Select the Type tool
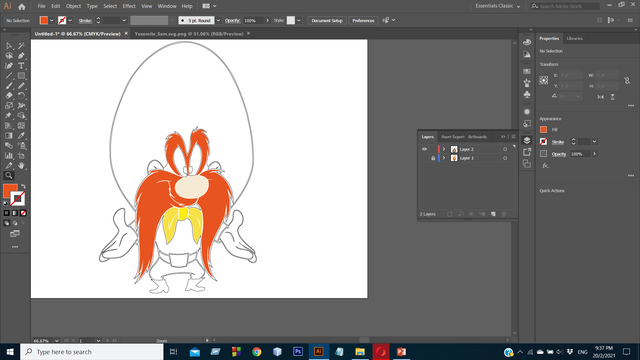The width and height of the screenshot is (640, 360). (21, 66)
